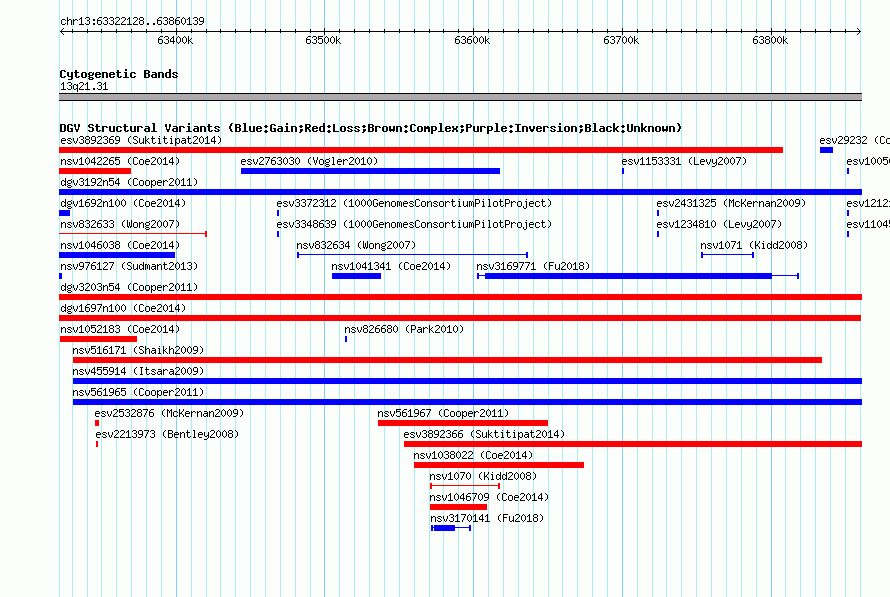The width and height of the screenshot is (890, 597).
Task: Open the nsv1046038 (Coe2014) variant label
Action: coord(120,245)
